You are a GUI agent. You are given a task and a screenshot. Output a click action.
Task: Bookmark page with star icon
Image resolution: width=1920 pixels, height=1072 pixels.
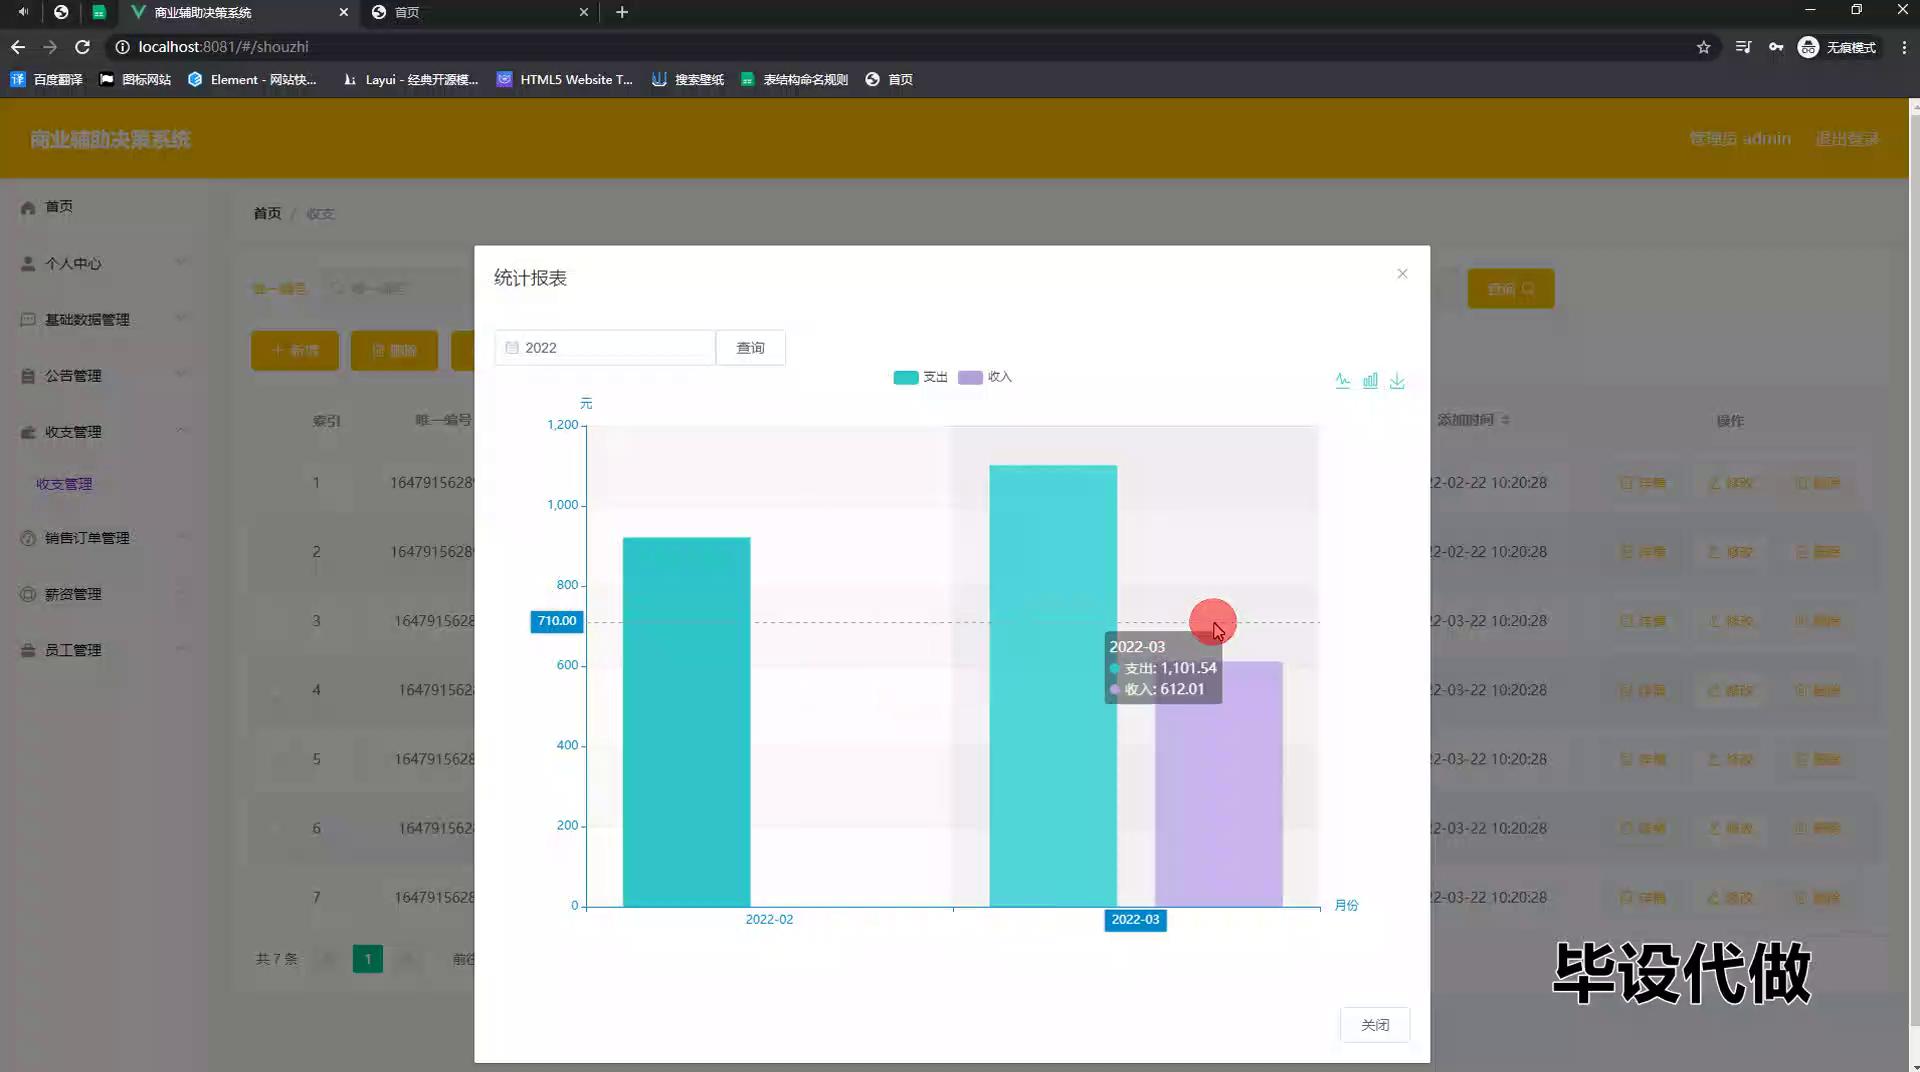(x=1703, y=47)
